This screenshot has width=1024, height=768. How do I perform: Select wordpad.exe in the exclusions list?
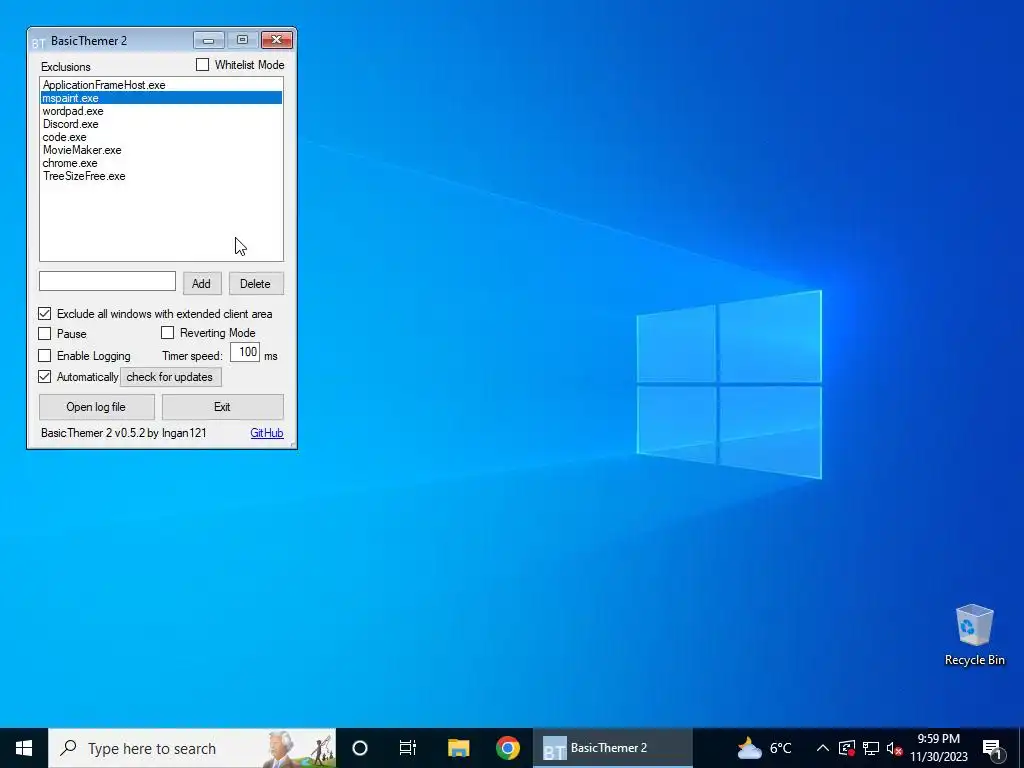(x=161, y=111)
